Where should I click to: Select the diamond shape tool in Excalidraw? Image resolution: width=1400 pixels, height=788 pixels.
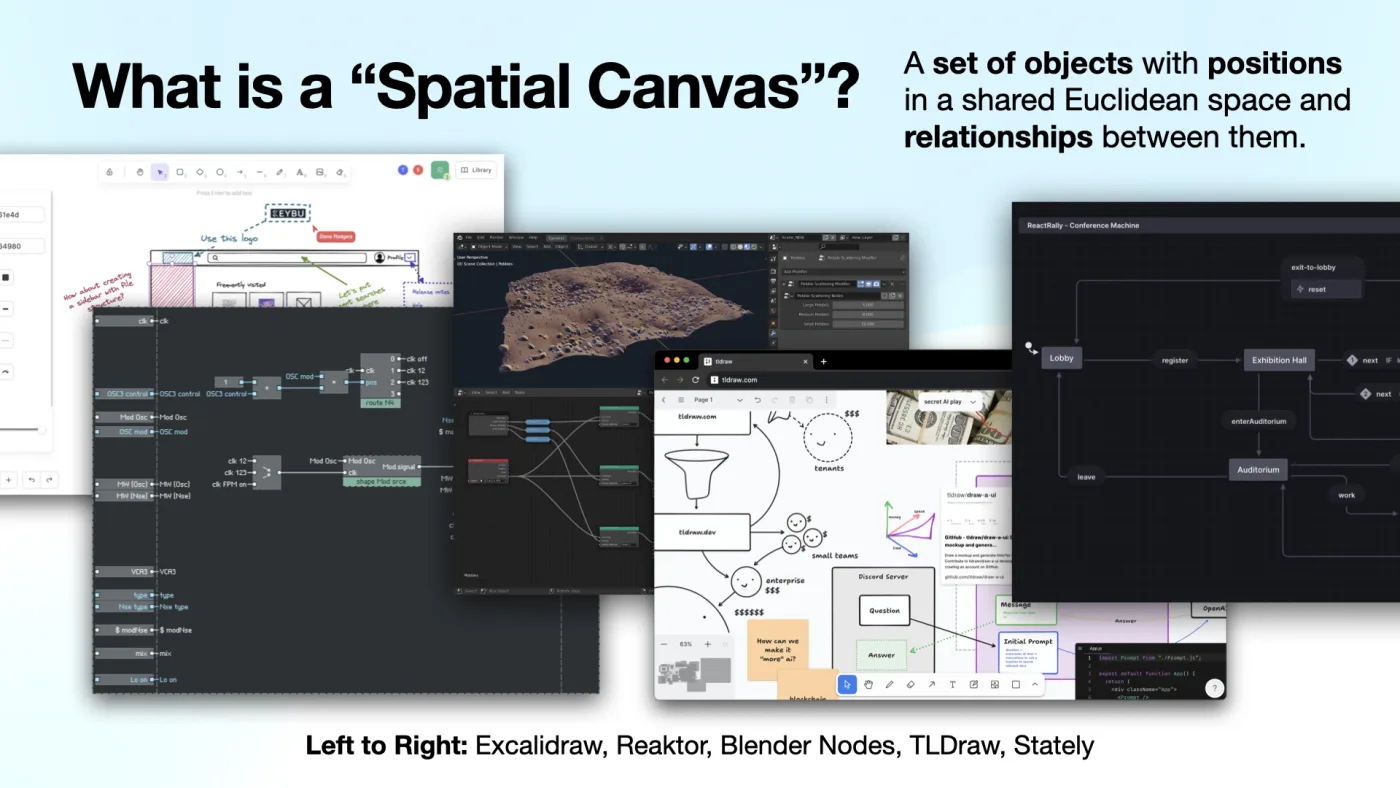(x=200, y=172)
